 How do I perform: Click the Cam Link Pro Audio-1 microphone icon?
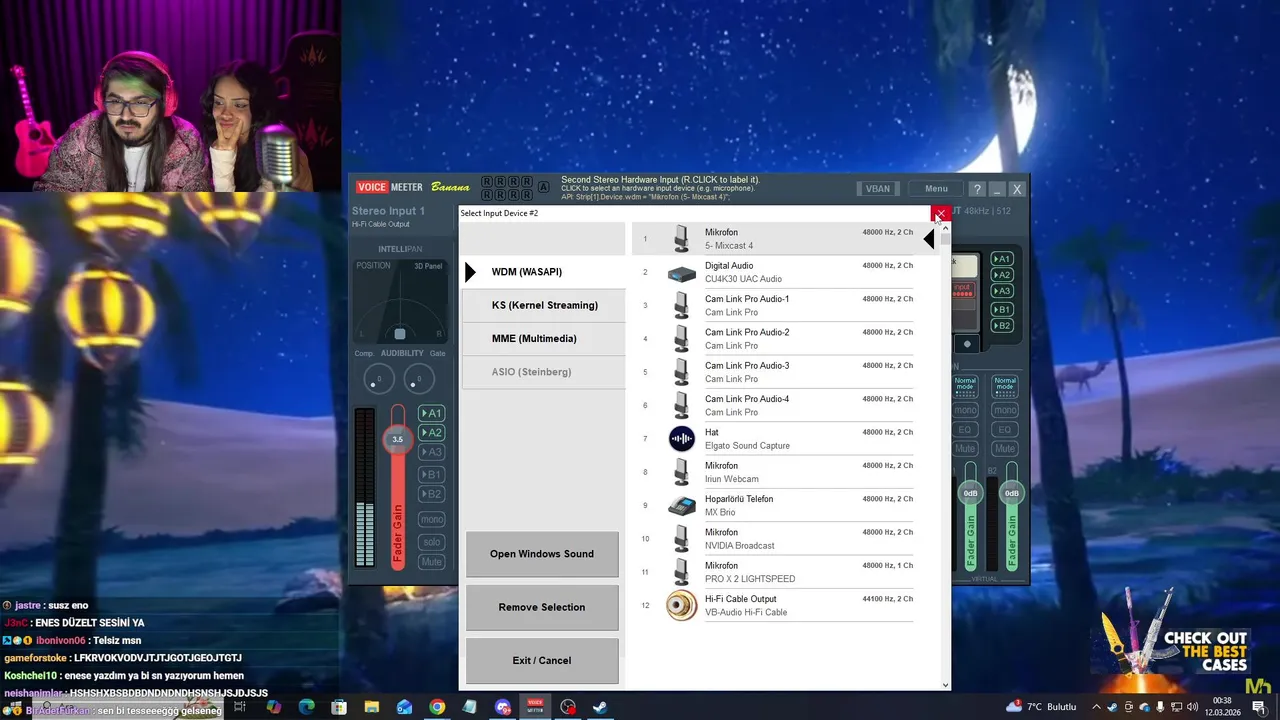[682, 305]
